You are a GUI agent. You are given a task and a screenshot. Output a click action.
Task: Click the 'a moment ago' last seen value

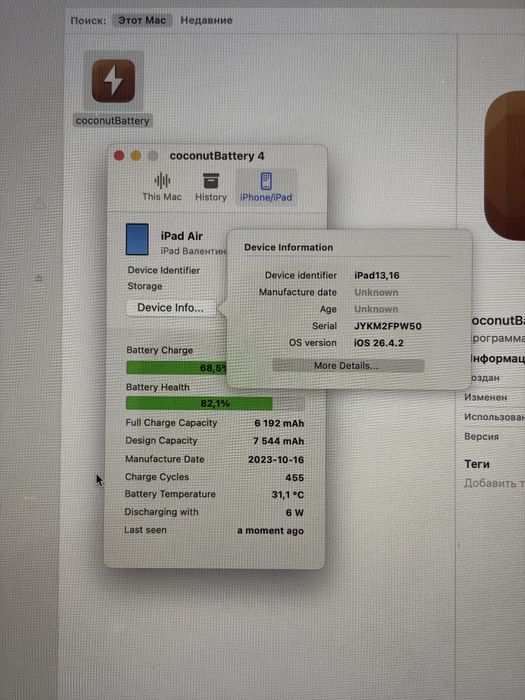click(271, 531)
